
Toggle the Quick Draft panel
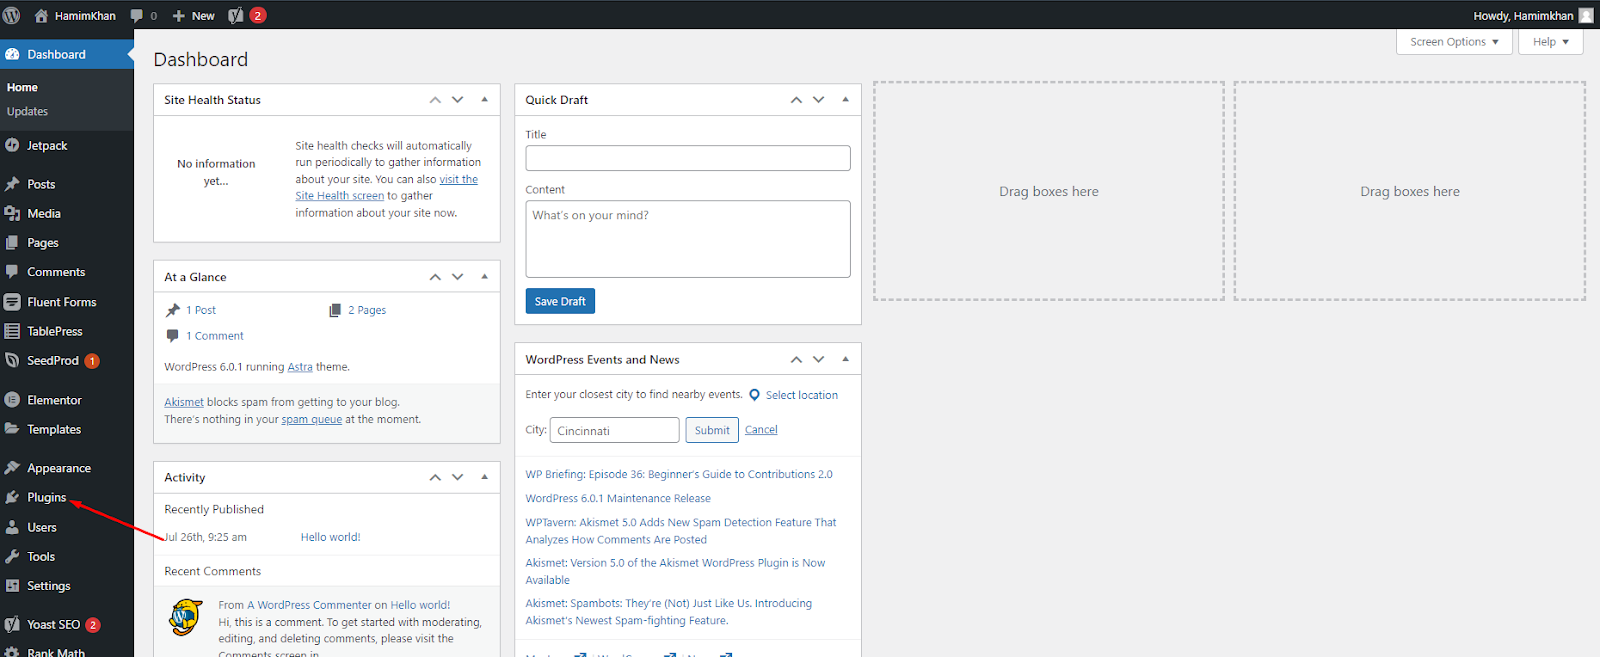(845, 100)
